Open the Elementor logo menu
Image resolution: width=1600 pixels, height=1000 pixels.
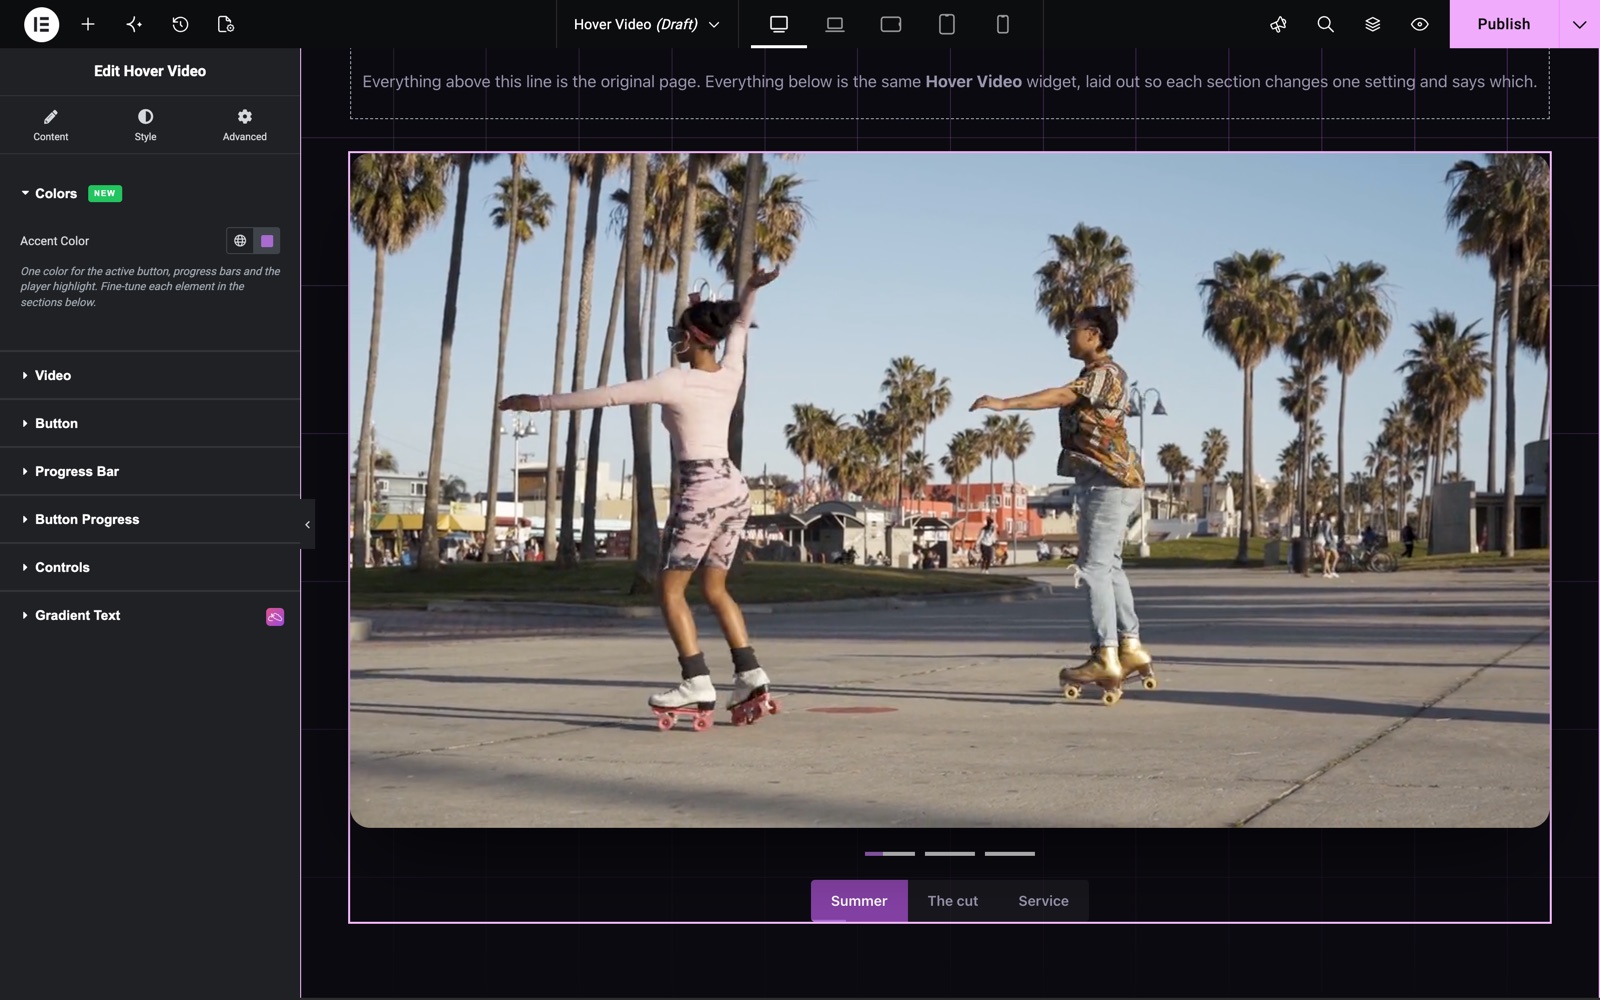pos(41,24)
